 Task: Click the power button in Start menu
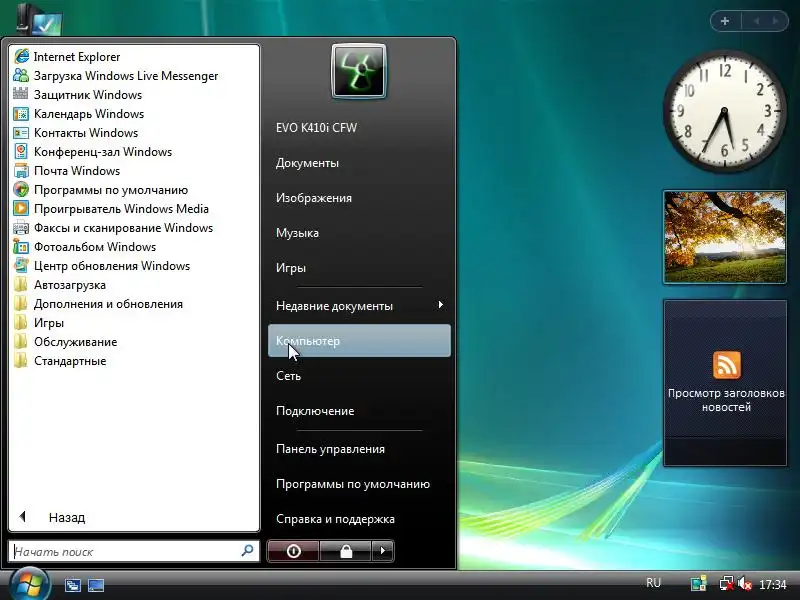pyautogui.click(x=293, y=551)
